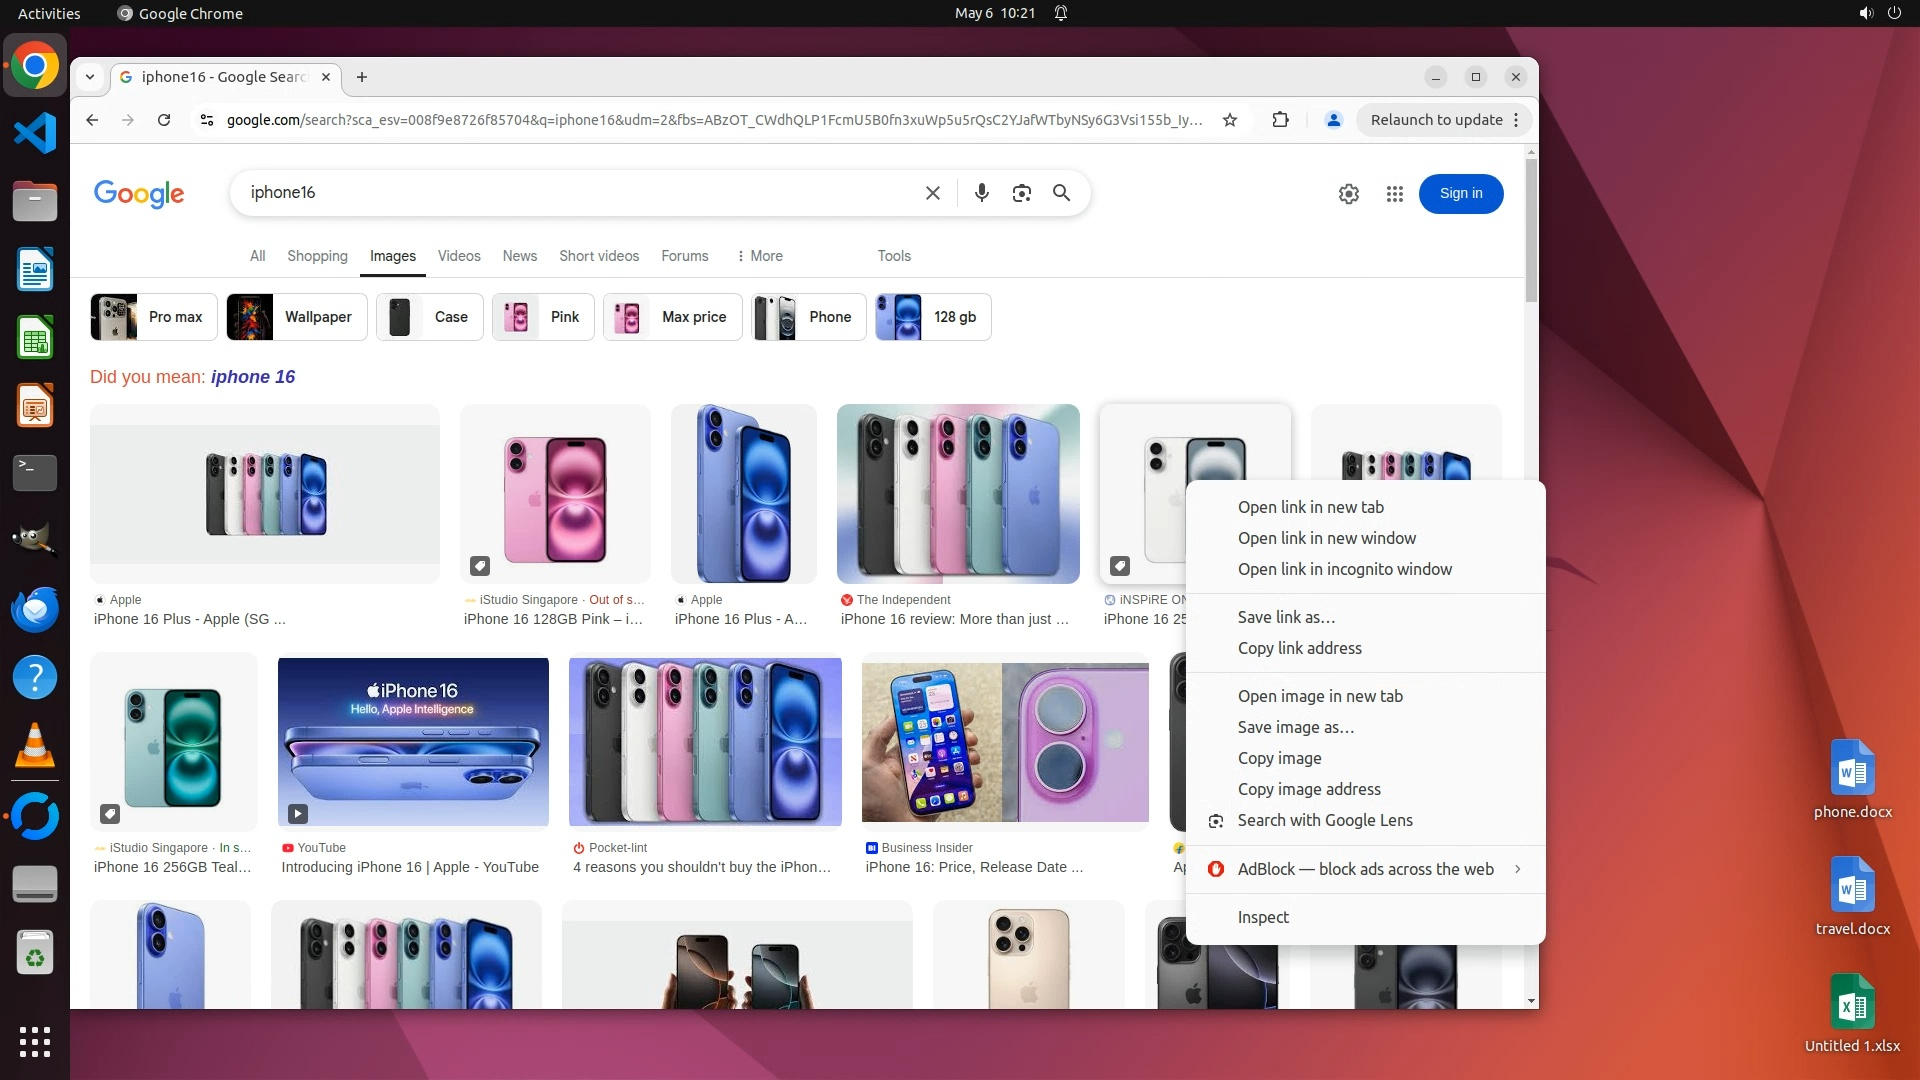
Task: Clear the search box with X icon
Action: click(932, 193)
